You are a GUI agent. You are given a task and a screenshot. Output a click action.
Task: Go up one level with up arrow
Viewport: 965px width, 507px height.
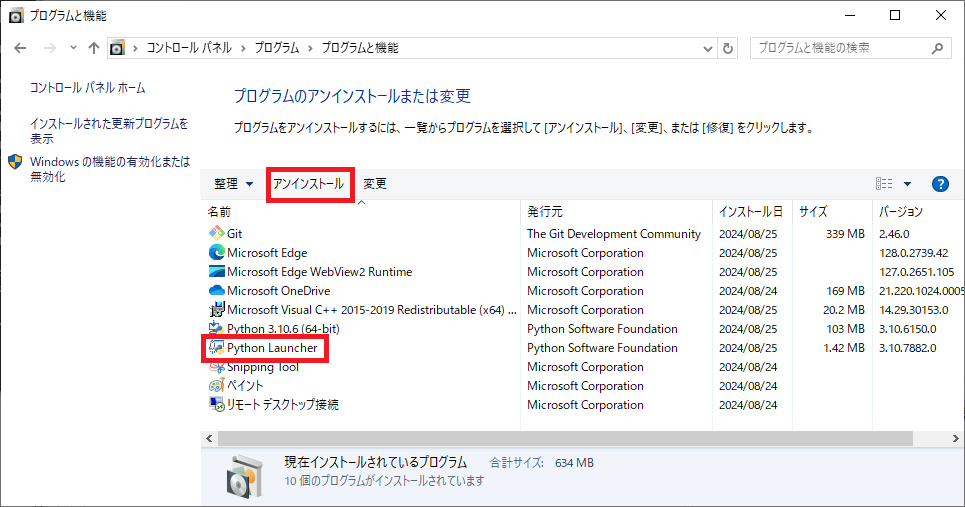pos(94,48)
